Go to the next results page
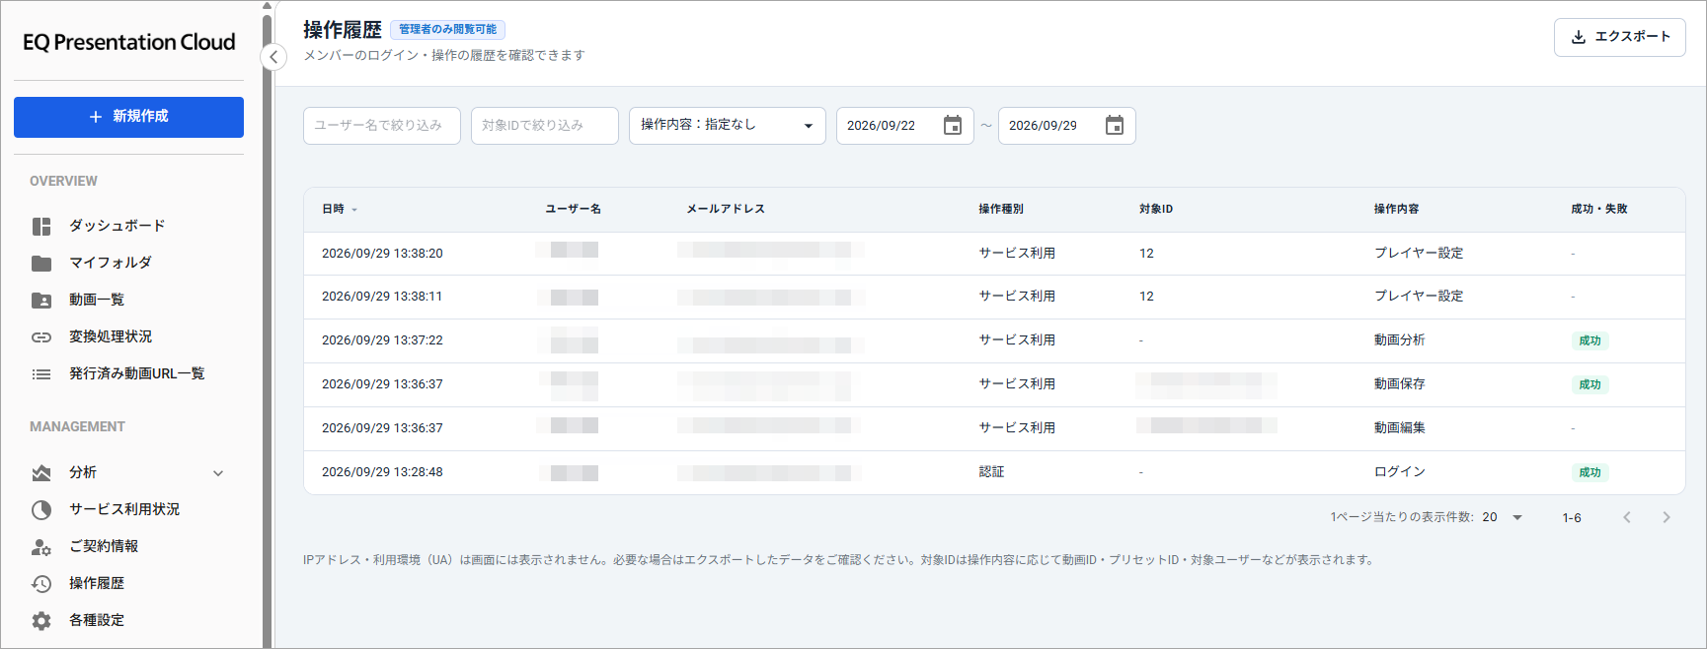Viewport: 1707px width, 649px height. [x=1666, y=517]
